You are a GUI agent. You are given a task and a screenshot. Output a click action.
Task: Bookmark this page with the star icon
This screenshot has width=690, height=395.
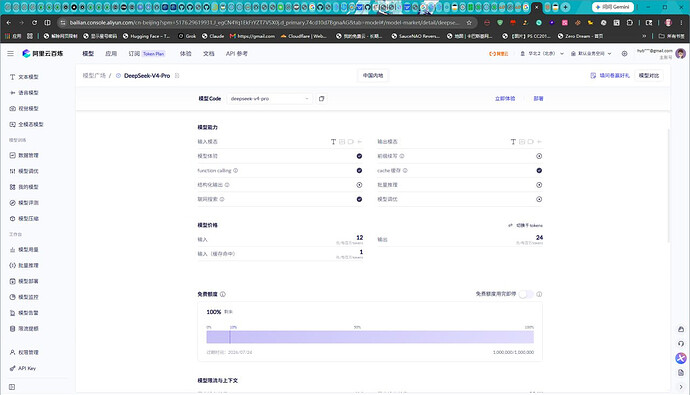coord(469,22)
